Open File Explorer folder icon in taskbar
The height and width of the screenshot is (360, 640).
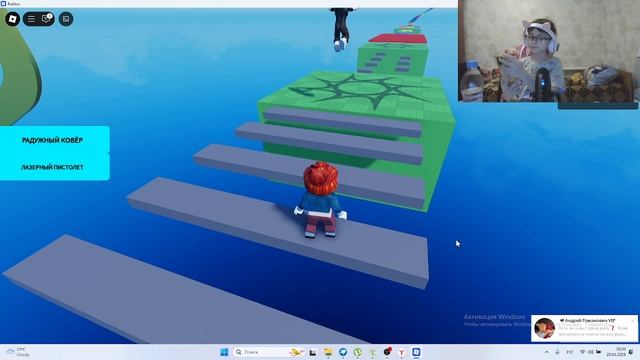pyautogui.click(x=328, y=352)
